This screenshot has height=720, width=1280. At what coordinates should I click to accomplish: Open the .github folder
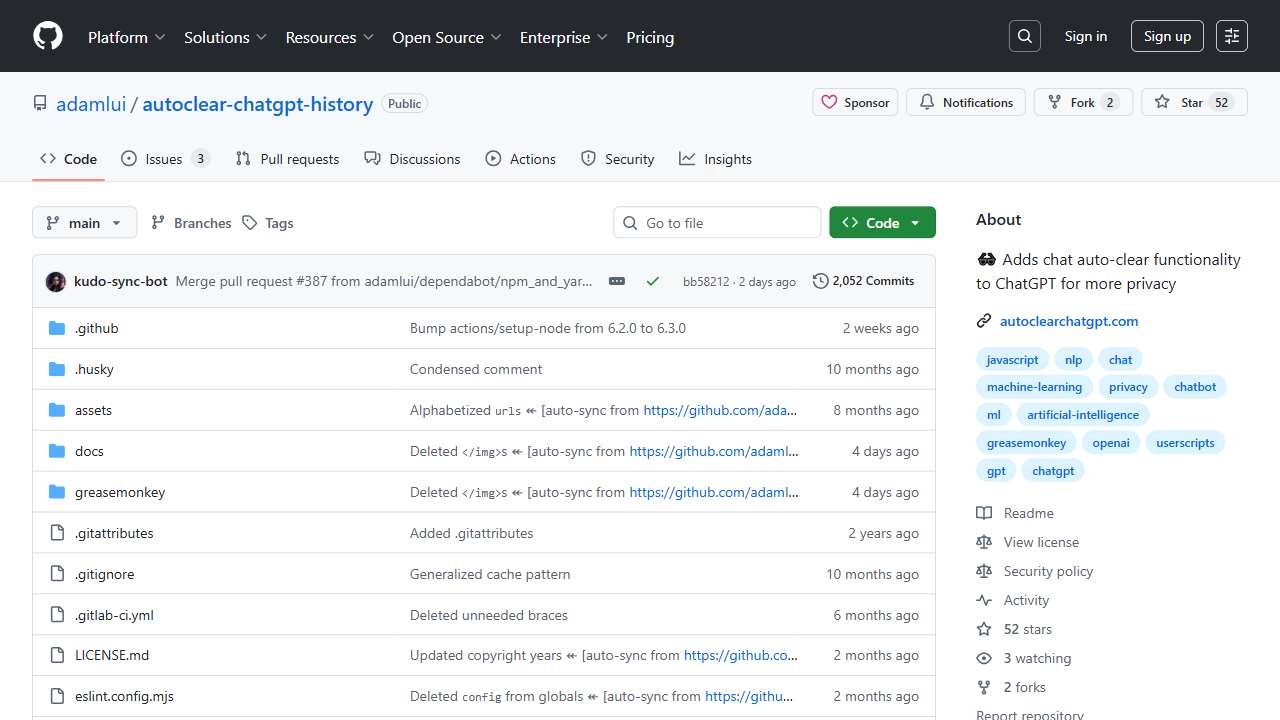coord(96,328)
